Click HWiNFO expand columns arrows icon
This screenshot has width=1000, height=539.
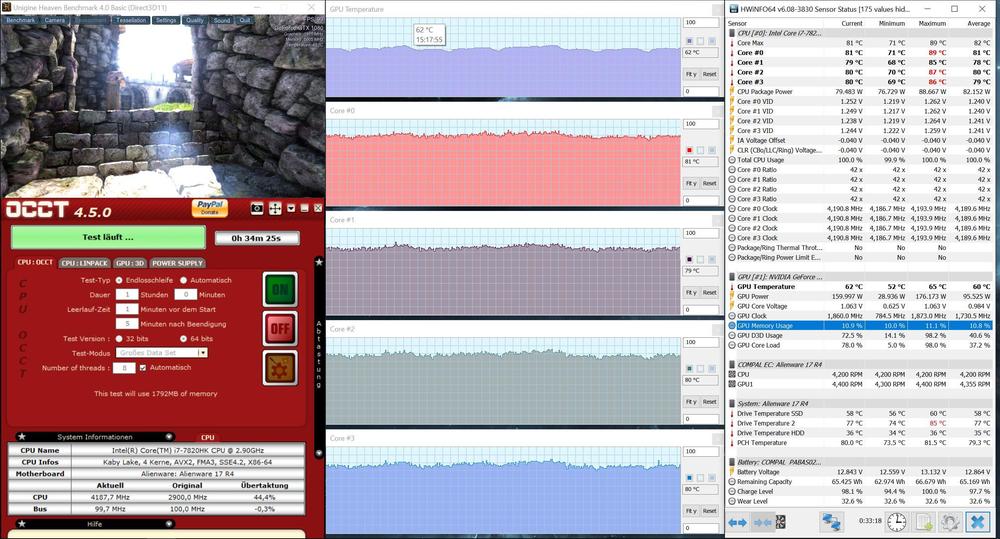point(737,522)
